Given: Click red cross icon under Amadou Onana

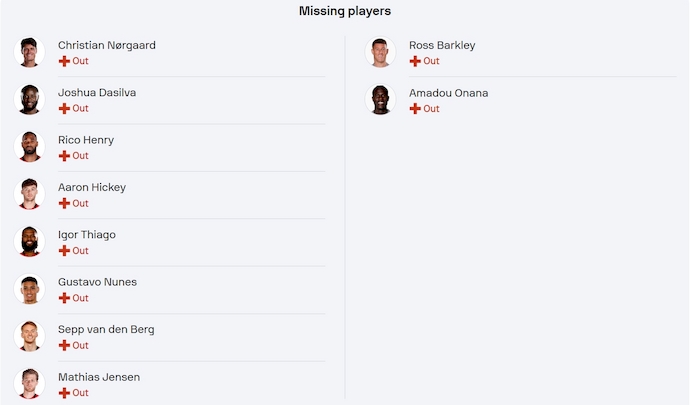Looking at the screenshot, I should click(x=415, y=108).
